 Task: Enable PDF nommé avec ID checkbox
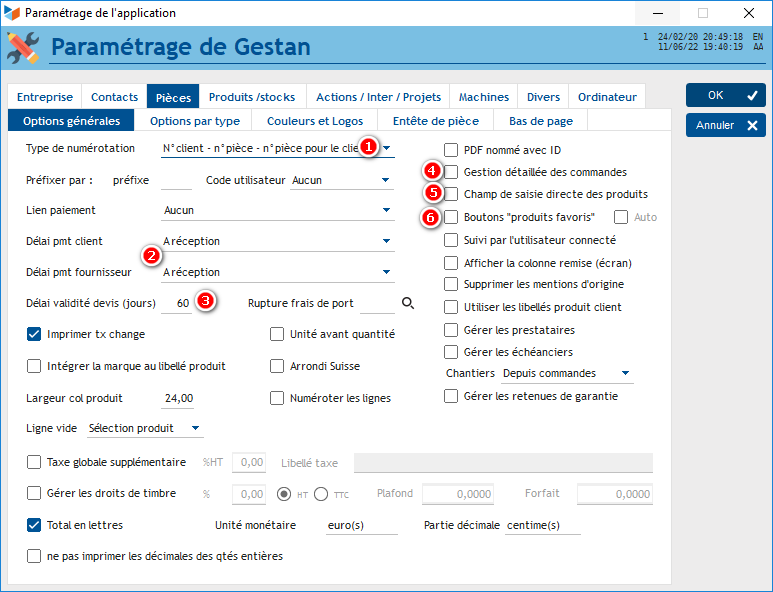pyautogui.click(x=451, y=150)
